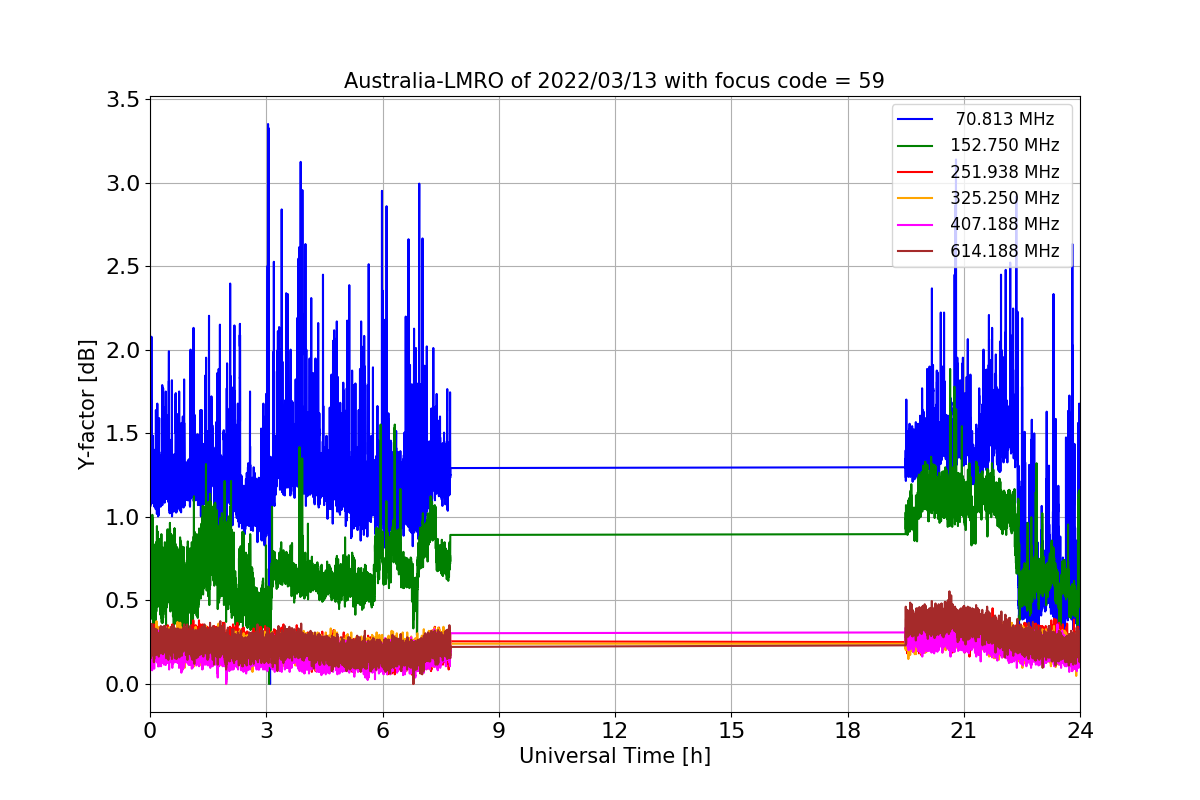Click the orange legend line sample
The height and width of the screenshot is (800, 1200).
point(917,198)
